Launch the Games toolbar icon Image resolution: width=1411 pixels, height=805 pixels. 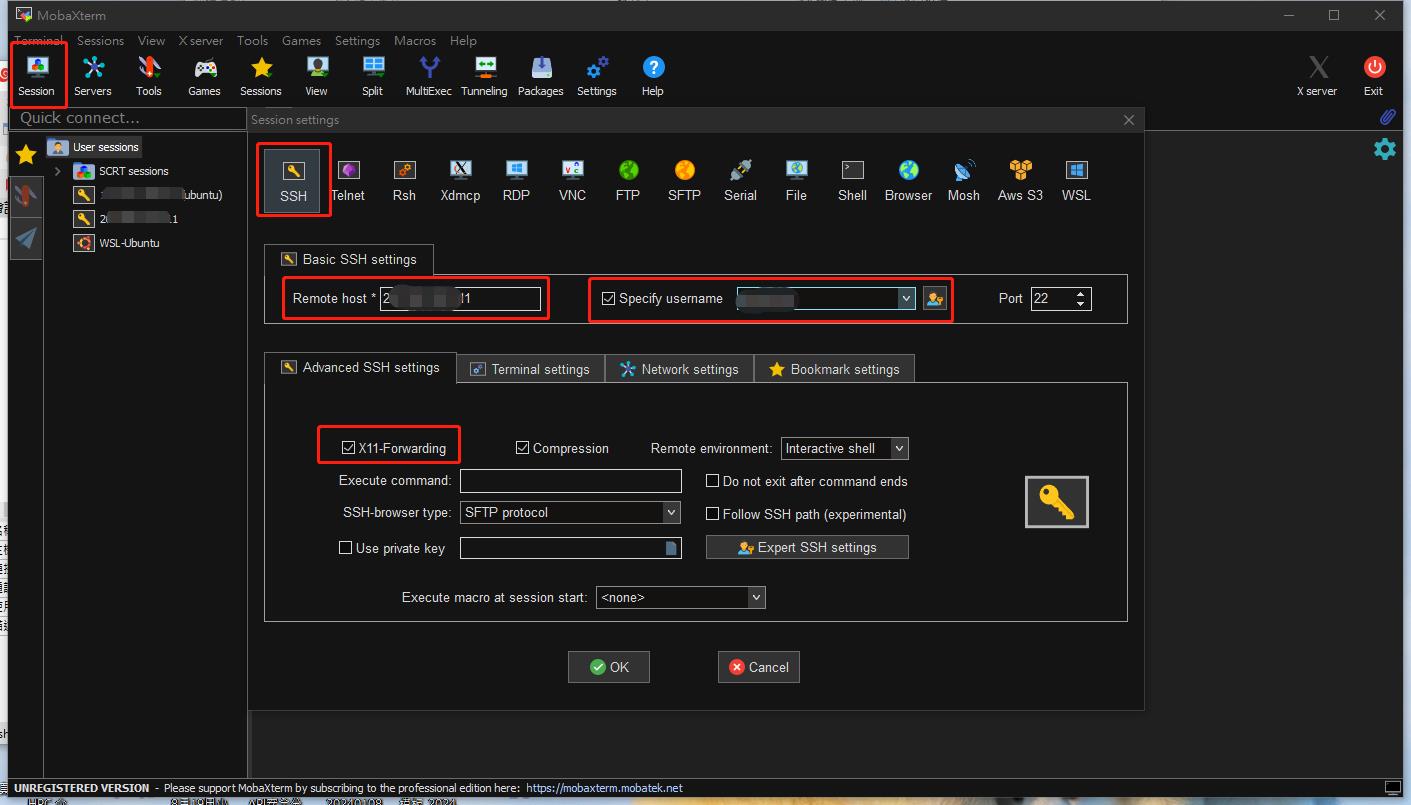point(205,75)
